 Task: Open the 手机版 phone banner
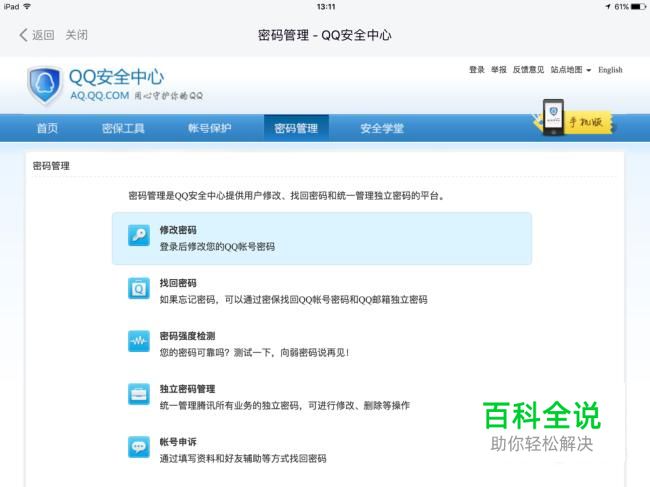pos(573,119)
